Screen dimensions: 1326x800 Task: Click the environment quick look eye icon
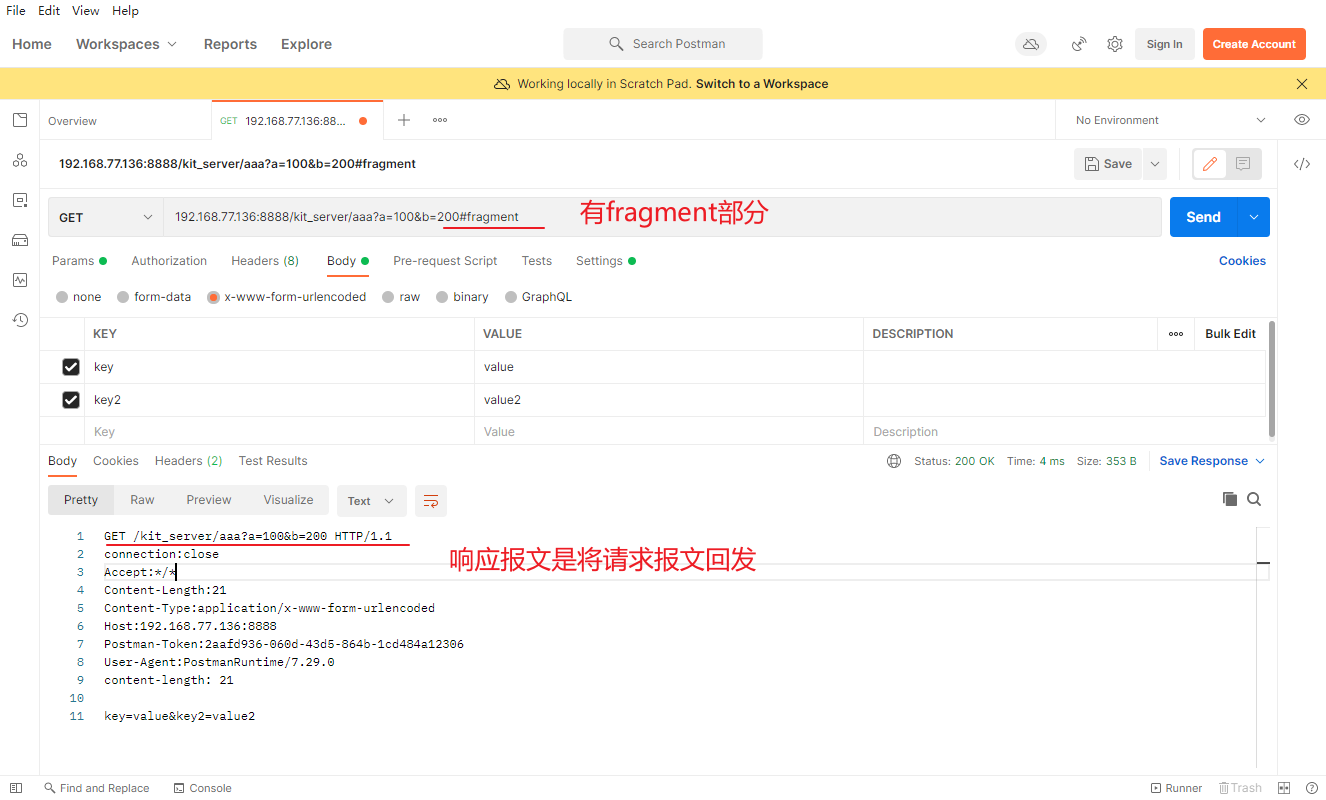pyautogui.click(x=1301, y=120)
